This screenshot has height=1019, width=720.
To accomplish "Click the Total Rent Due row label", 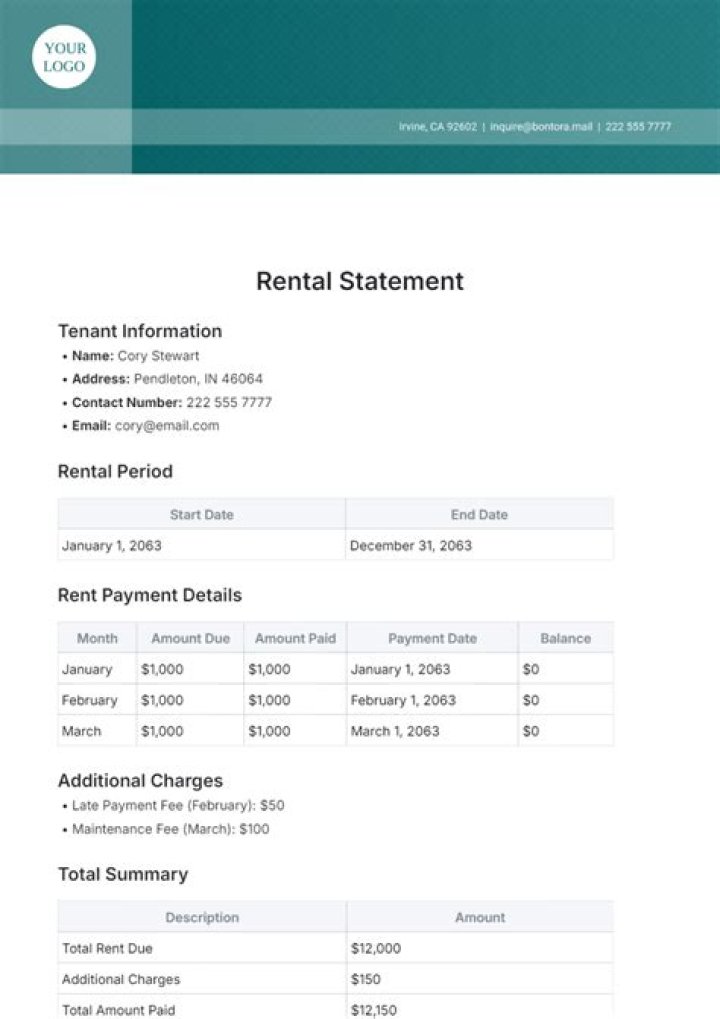I will click(108, 948).
